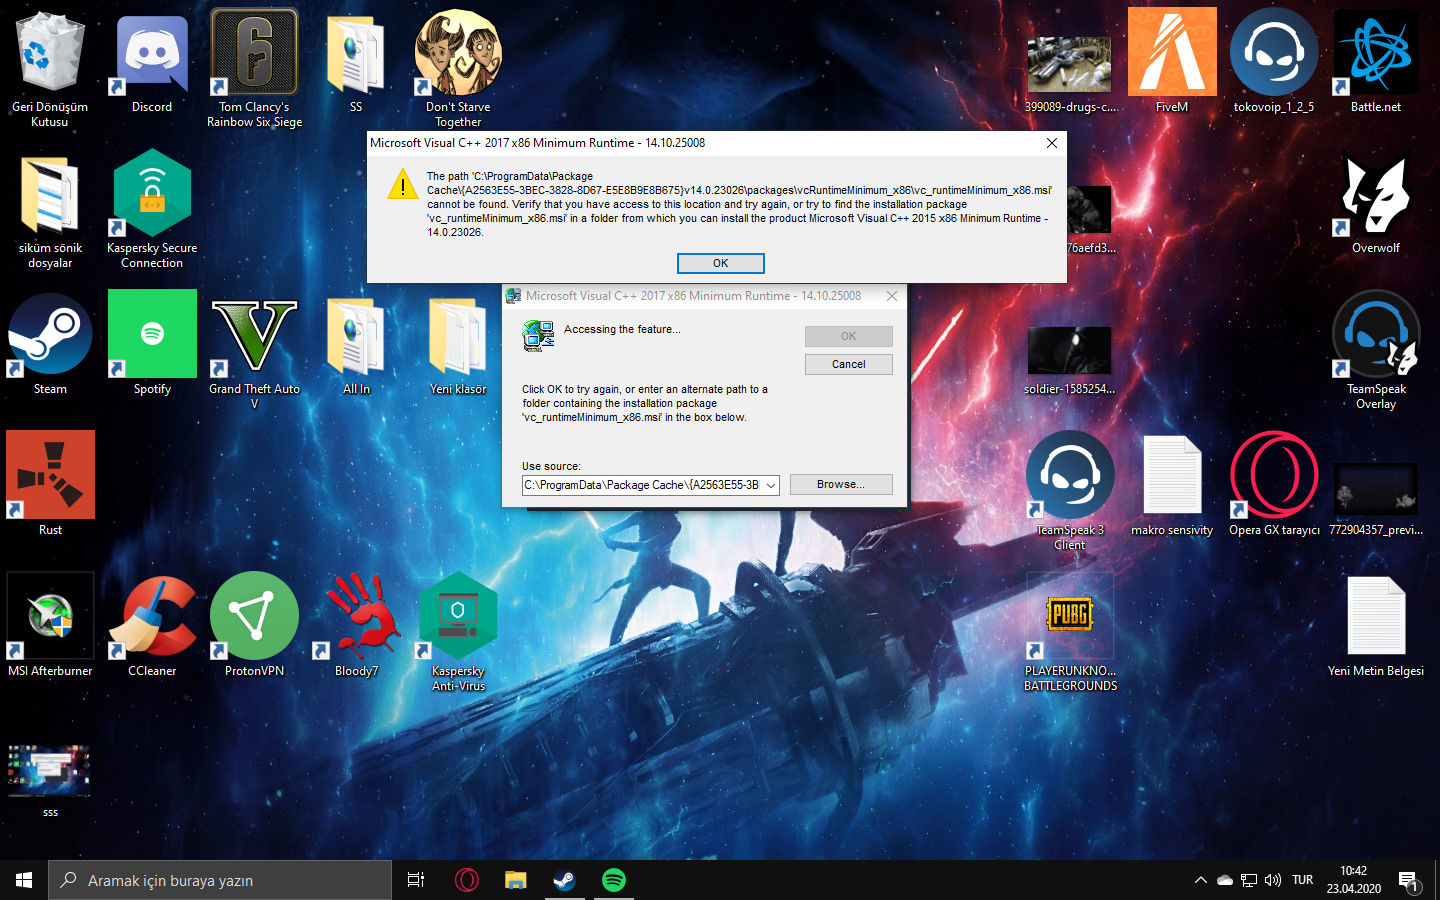
Task: Click the Browse... button
Action: tap(840, 484)
